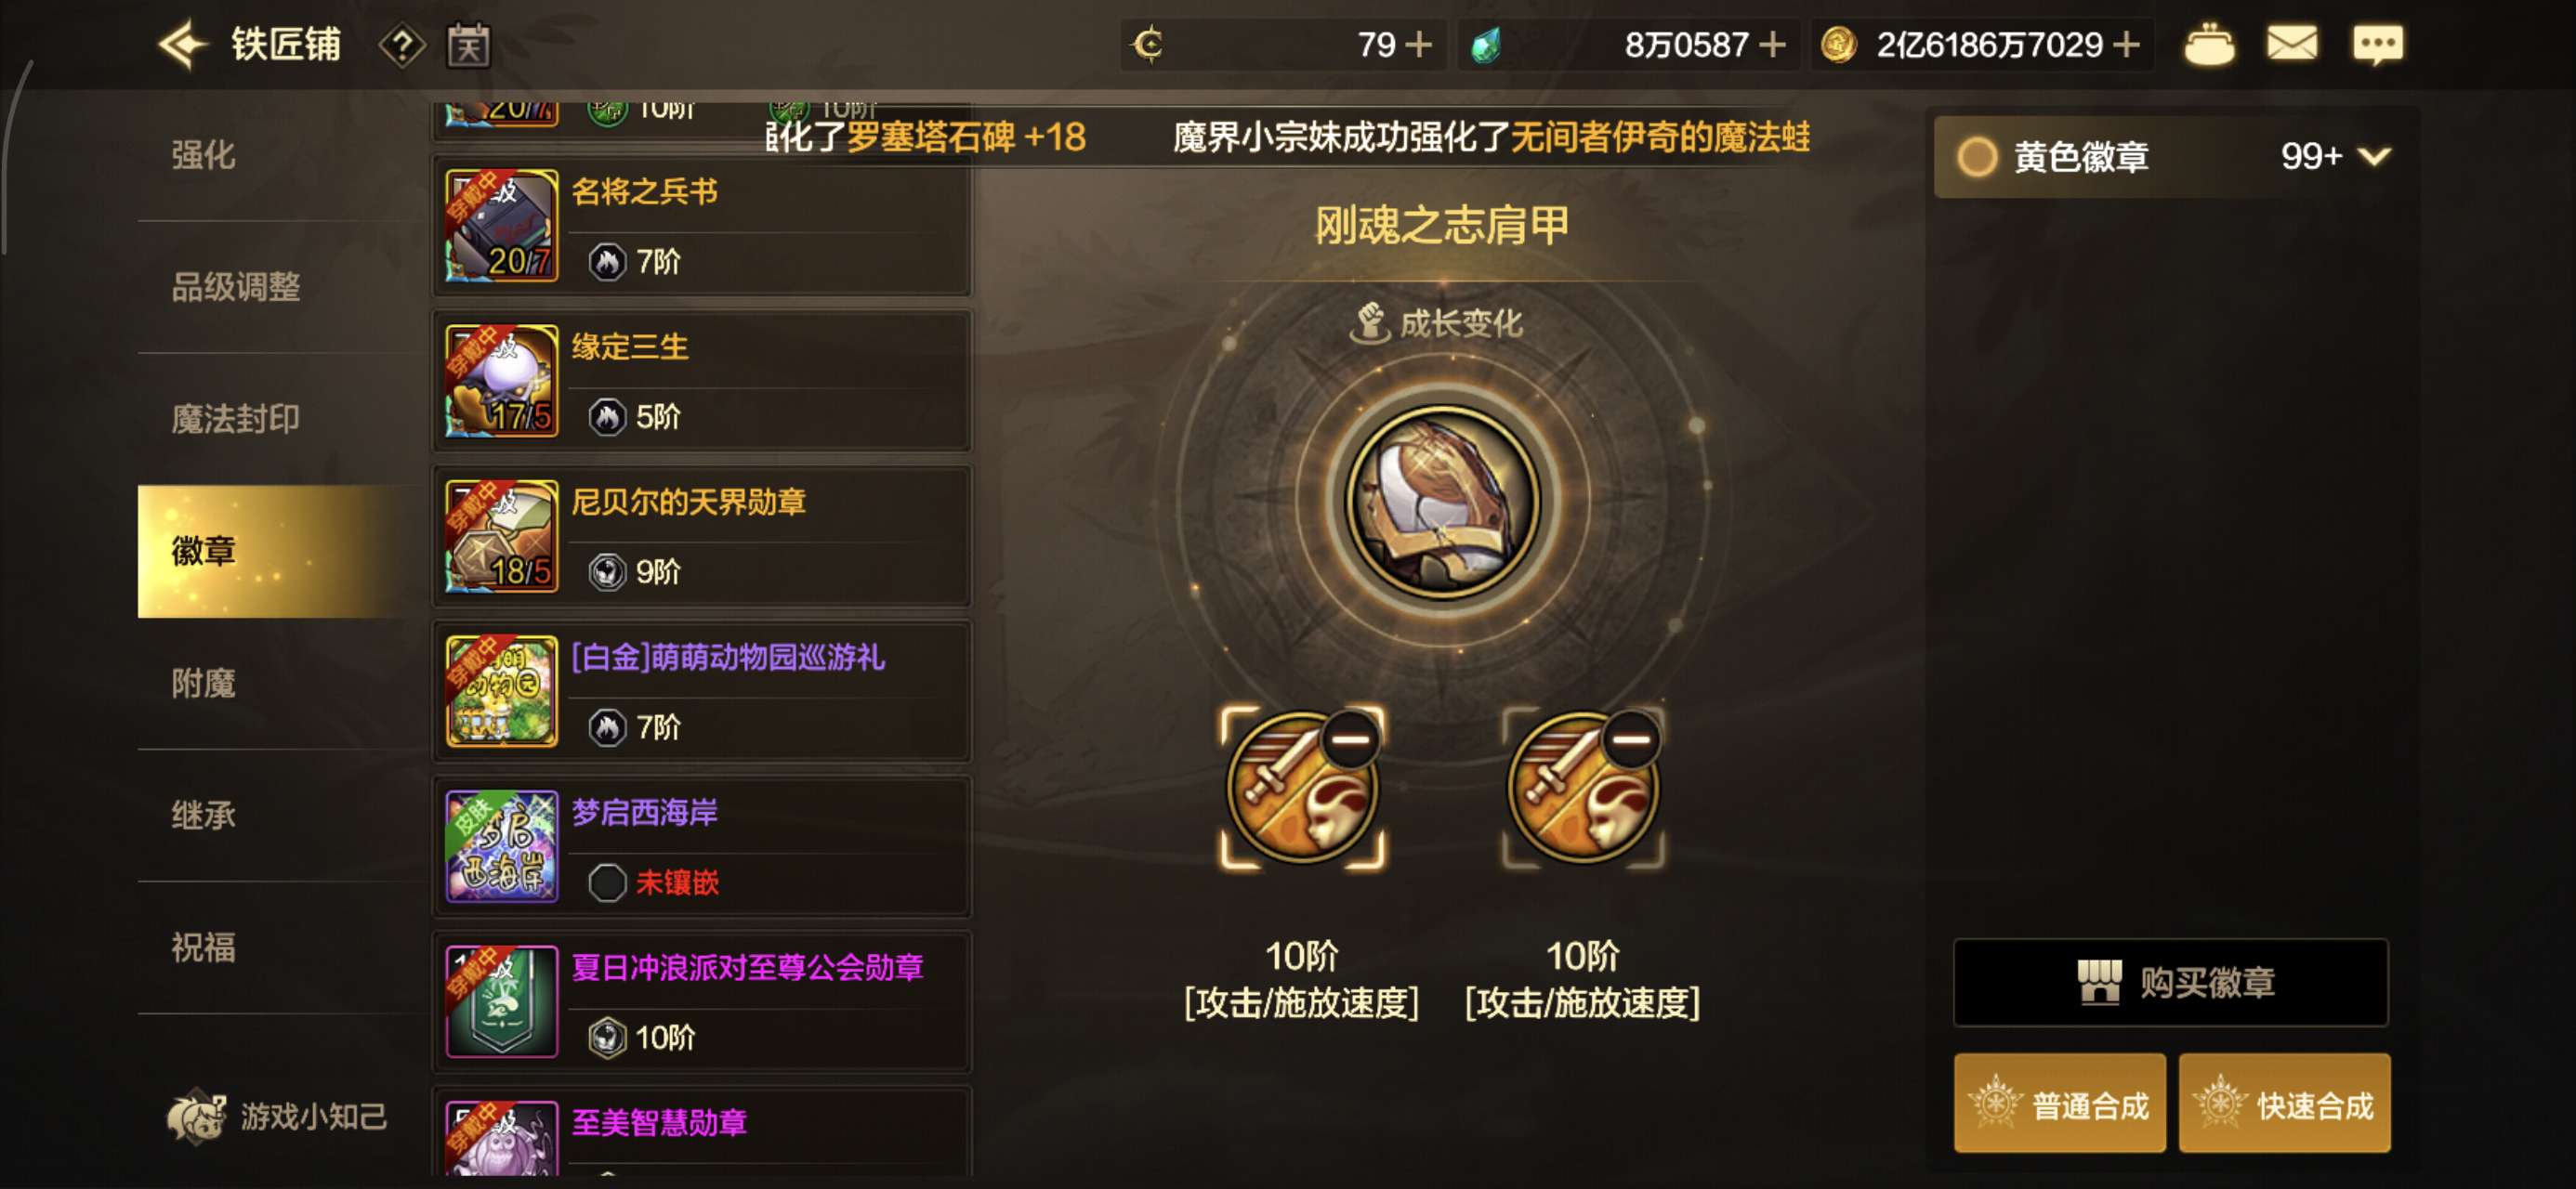2576x1189 pixels.
Task: Add more gold with plus button
Action: [2125, 45]
